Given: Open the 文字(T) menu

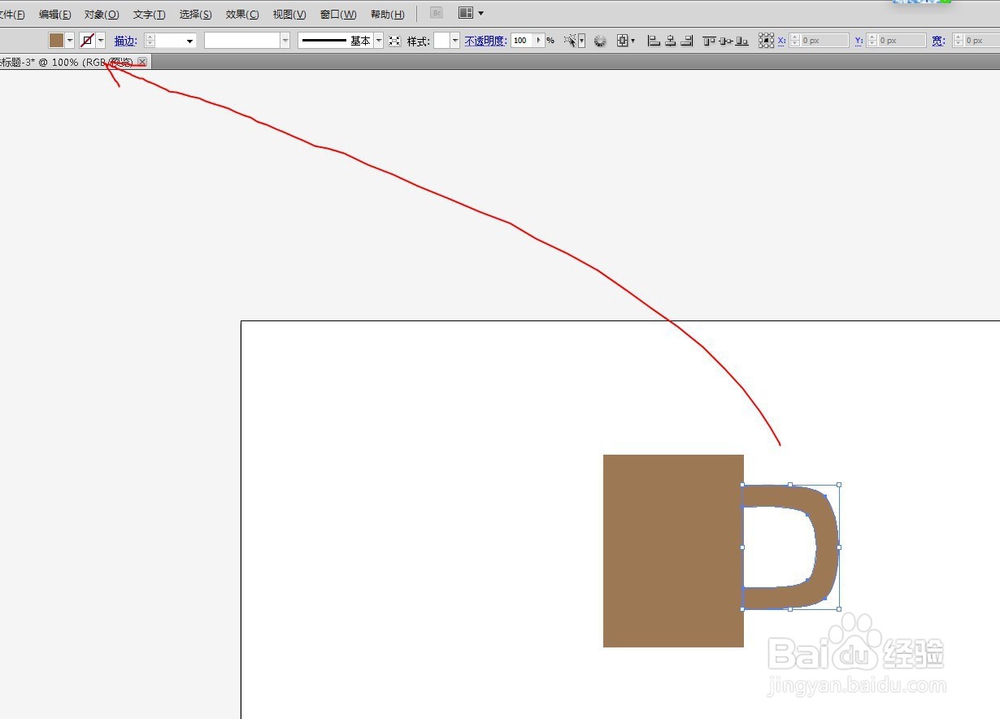Looking at the screenshot, I should pos(149,14).
